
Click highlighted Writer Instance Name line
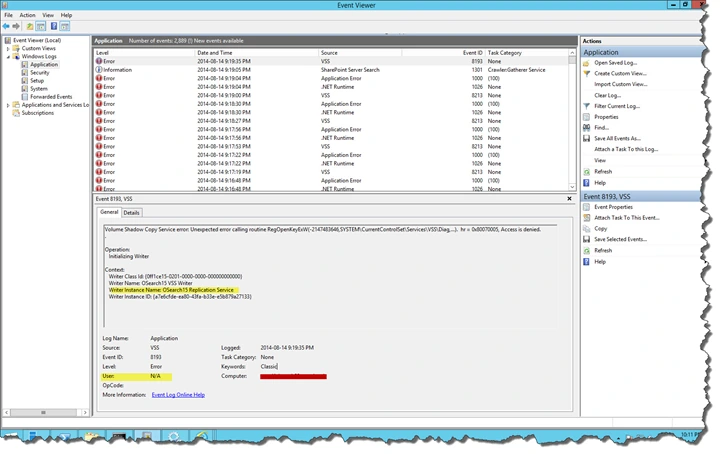[x=172, y=290]
